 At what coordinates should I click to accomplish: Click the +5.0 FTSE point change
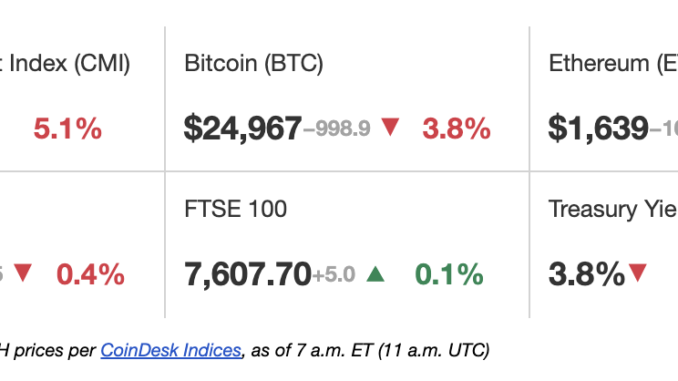(x=333, y=274)
